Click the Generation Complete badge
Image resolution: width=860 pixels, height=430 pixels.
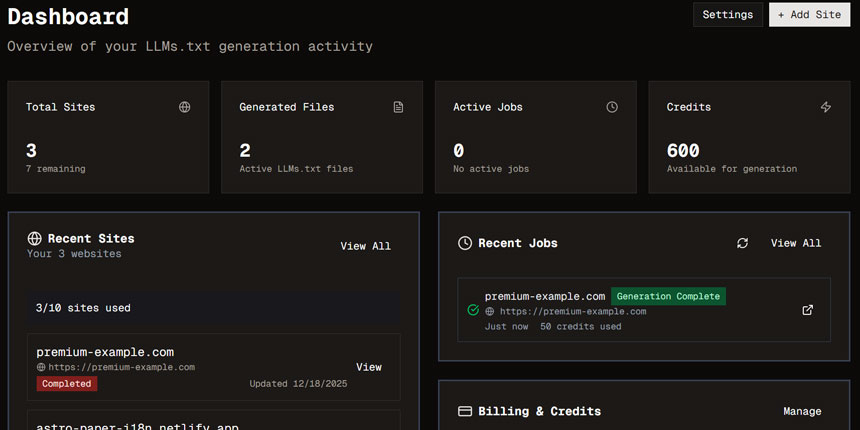coord(668,297)
